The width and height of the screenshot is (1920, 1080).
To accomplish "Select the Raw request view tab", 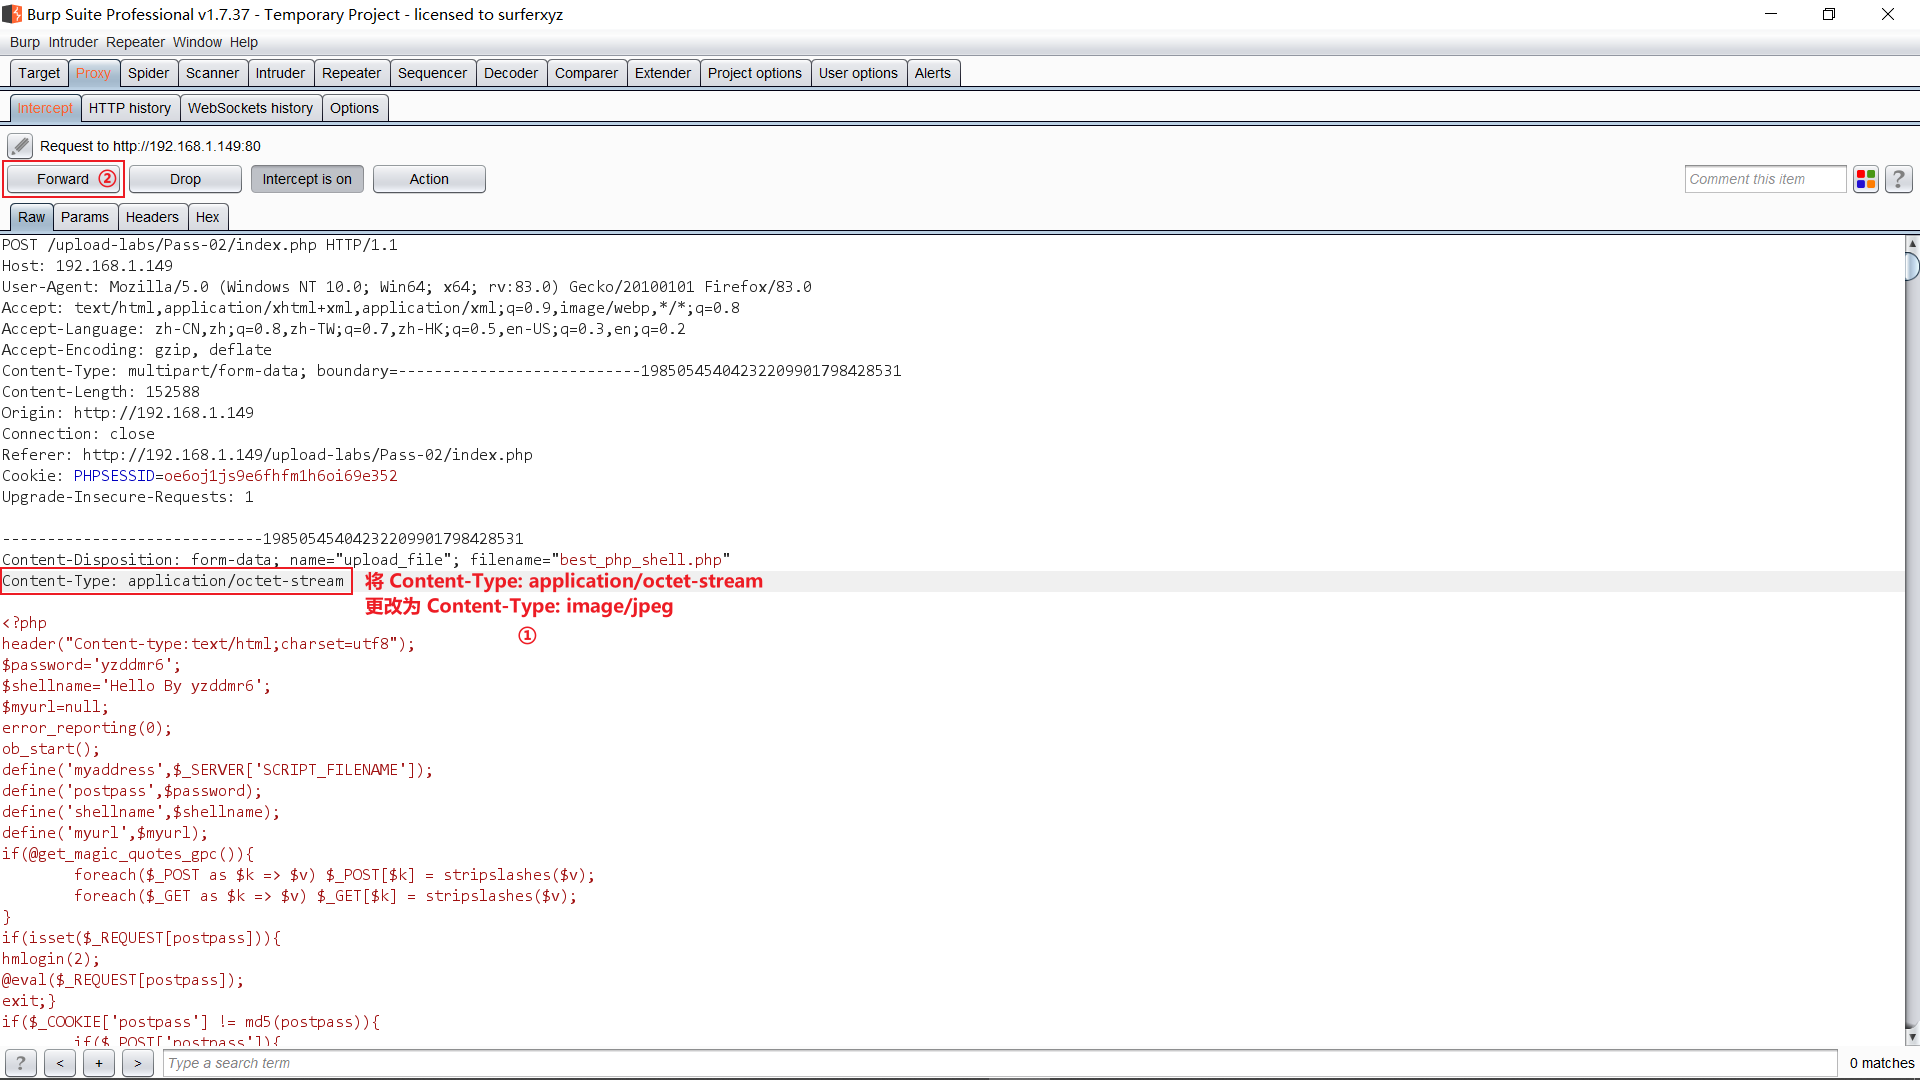I will pyautogui.click(x=31, y=217).
